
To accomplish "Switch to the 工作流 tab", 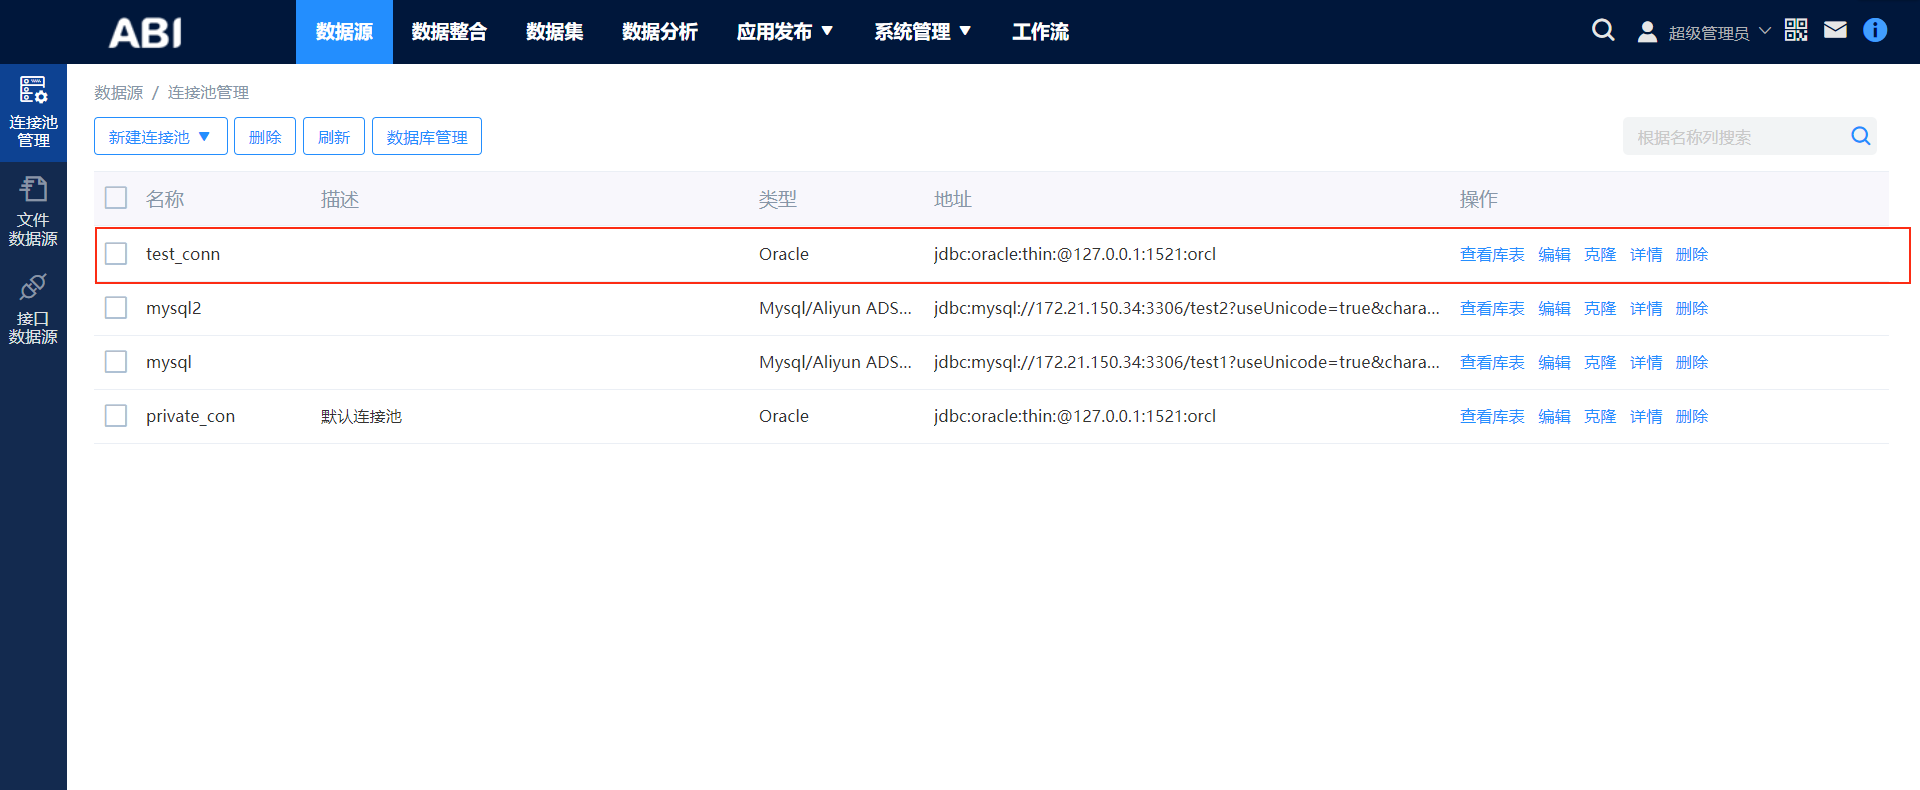I will (1040, 32).
